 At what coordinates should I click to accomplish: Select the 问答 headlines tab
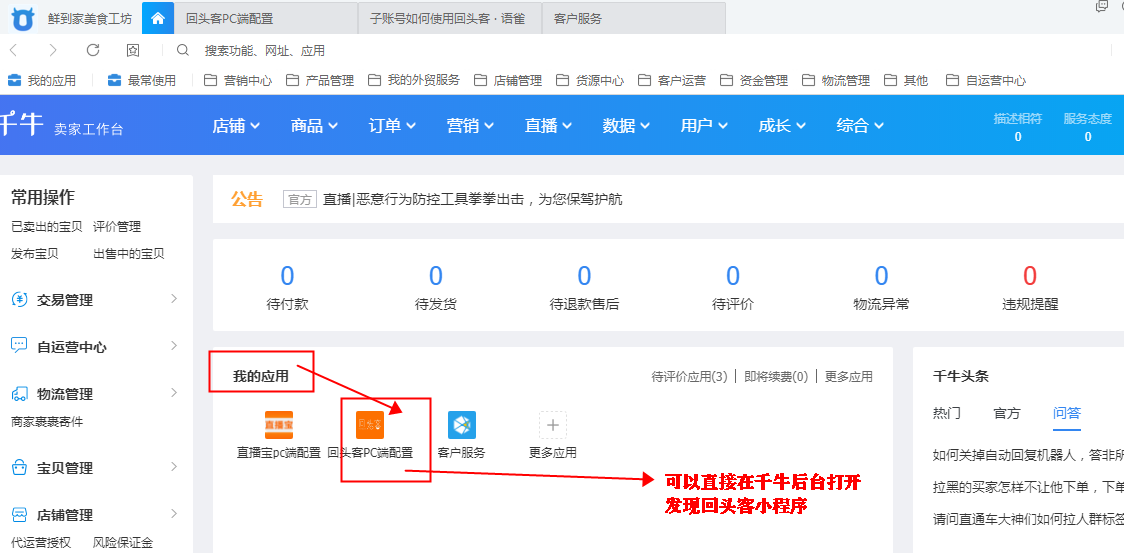pyautogui.click(x=1067, y=414)
